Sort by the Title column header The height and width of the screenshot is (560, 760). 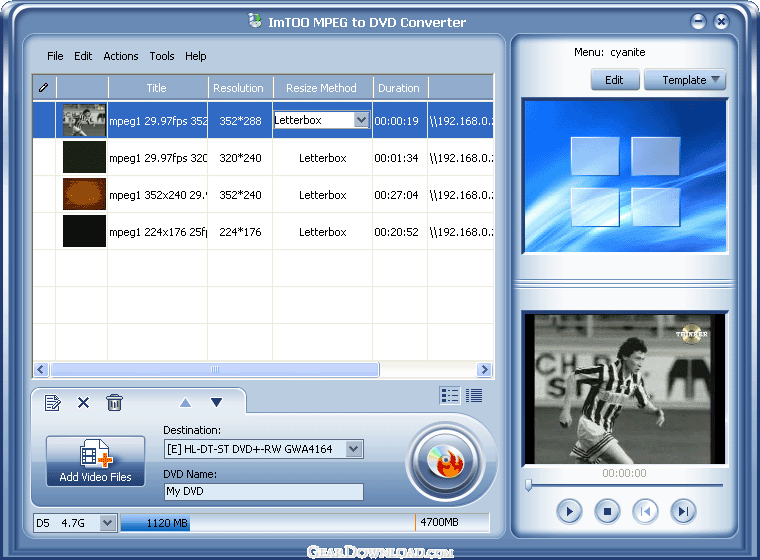(157, 88)
